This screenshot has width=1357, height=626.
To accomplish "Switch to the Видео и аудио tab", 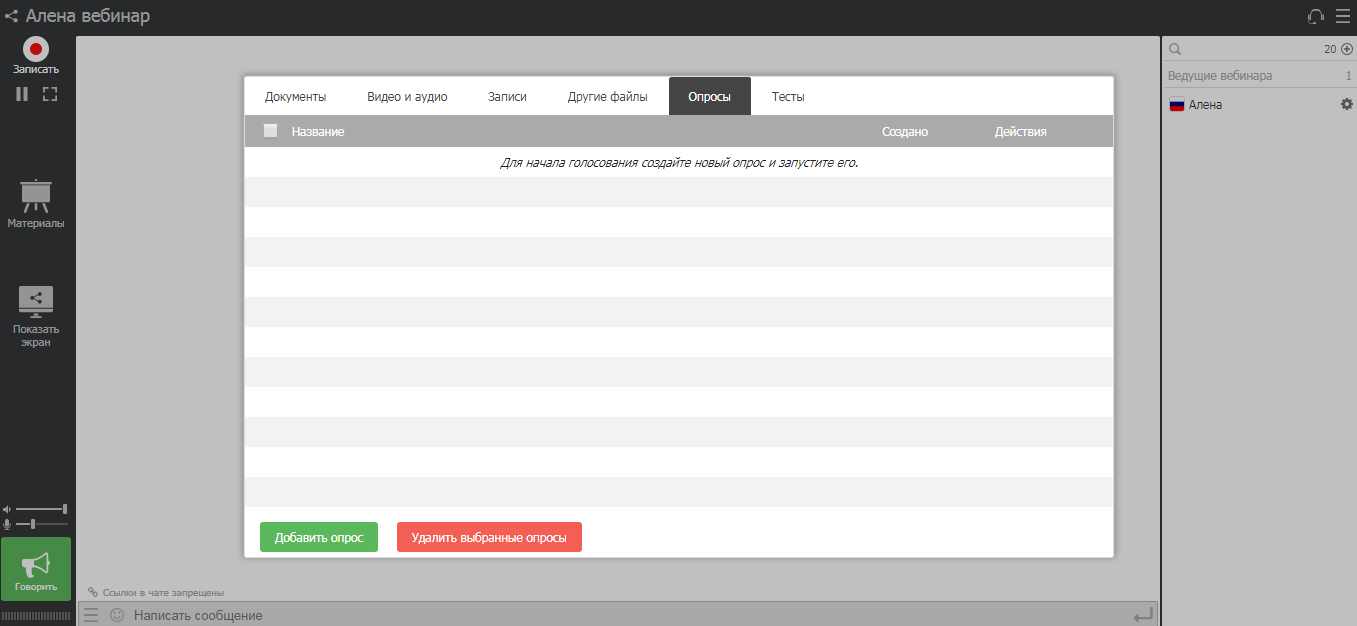I will [x=407, y=96].
